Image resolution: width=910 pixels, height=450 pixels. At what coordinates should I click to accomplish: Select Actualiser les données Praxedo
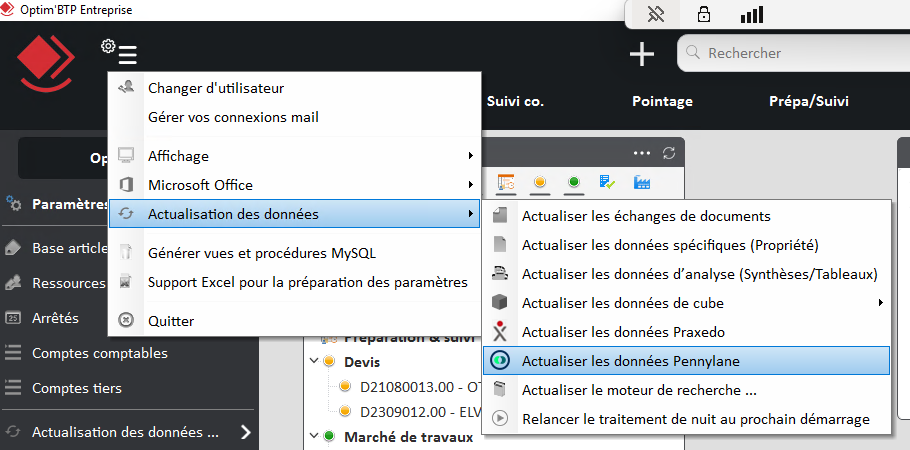tap(686, 332)
